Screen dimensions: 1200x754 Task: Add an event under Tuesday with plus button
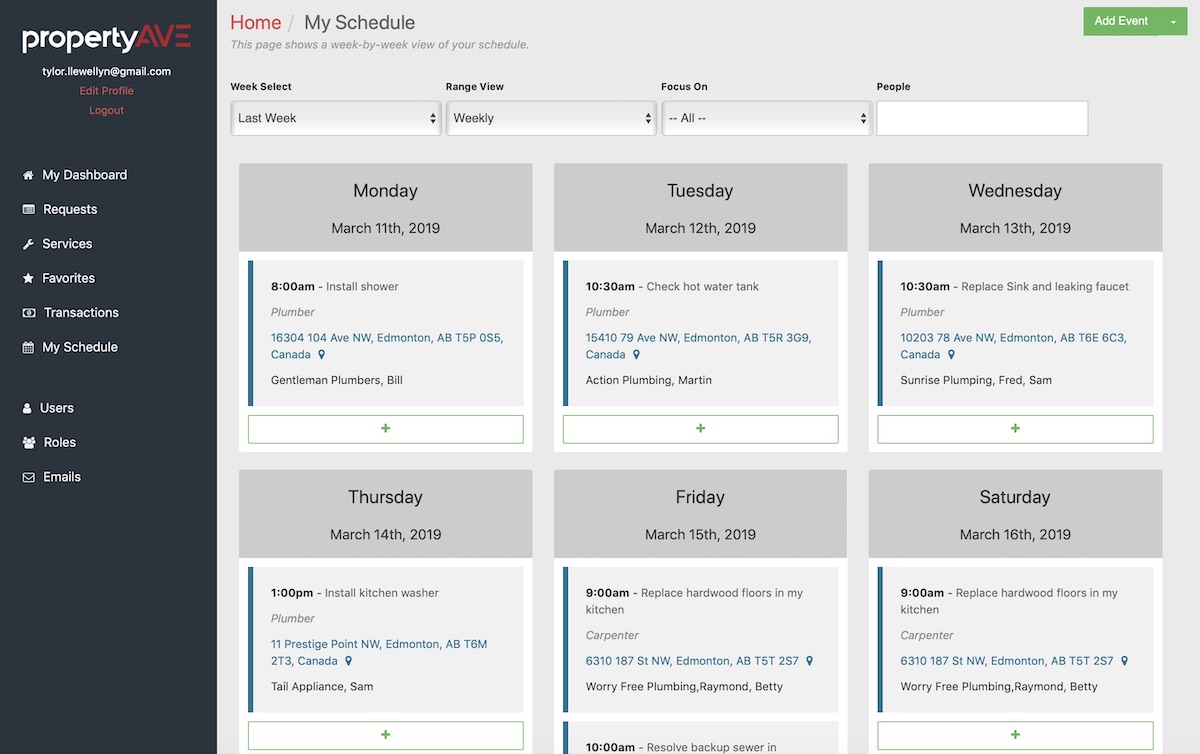click(700, 429)
